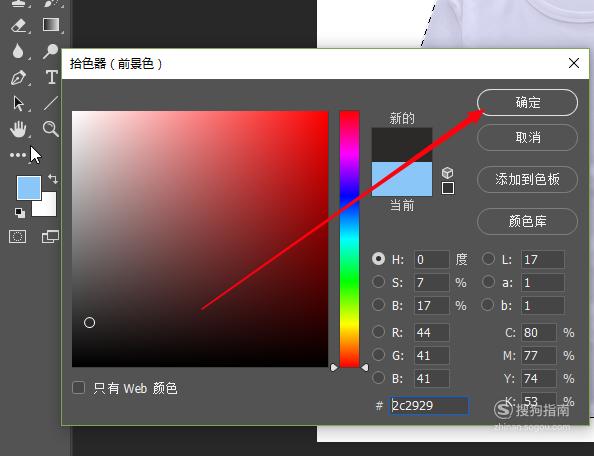Click the HSB B value field showing 17
This screenshot has width=594, height=456.
(x=432, y=305)
